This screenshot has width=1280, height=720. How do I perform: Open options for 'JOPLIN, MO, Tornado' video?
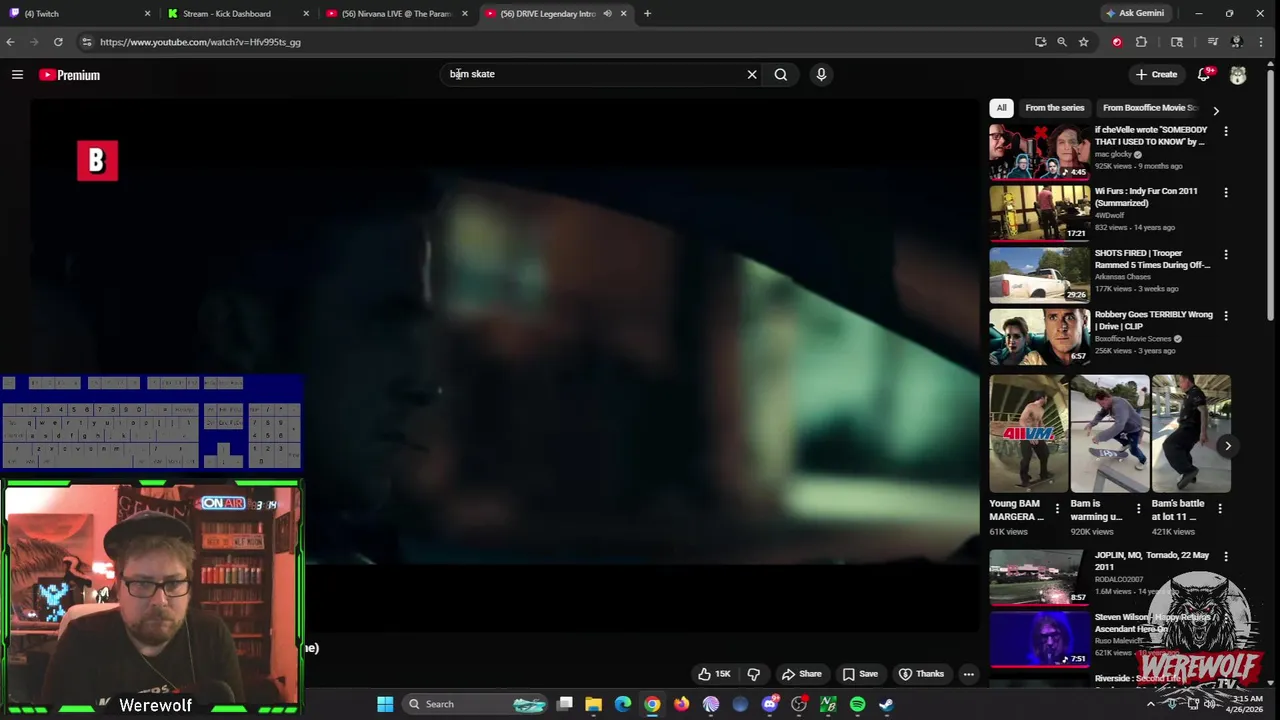[x=1226, y=557]
